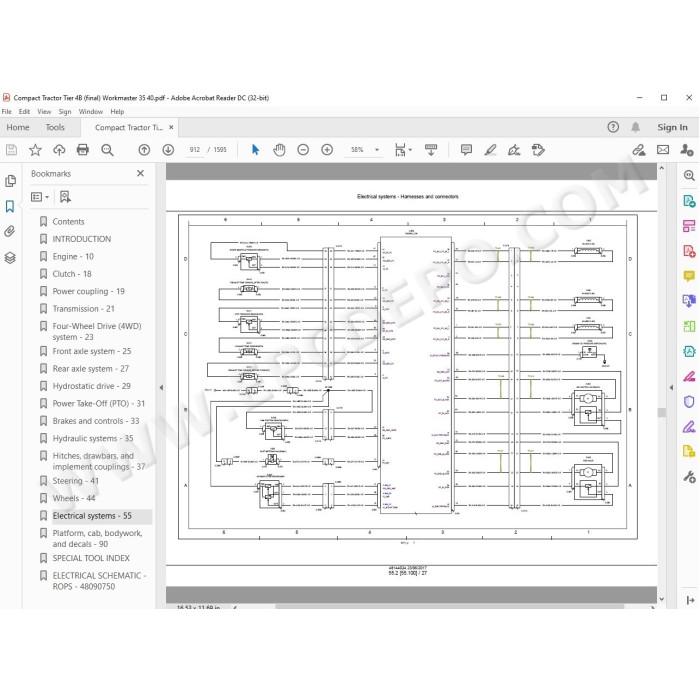700x700 pixels.
Task: Click the read mode scrolling icon
Action: tap(431, 150)
